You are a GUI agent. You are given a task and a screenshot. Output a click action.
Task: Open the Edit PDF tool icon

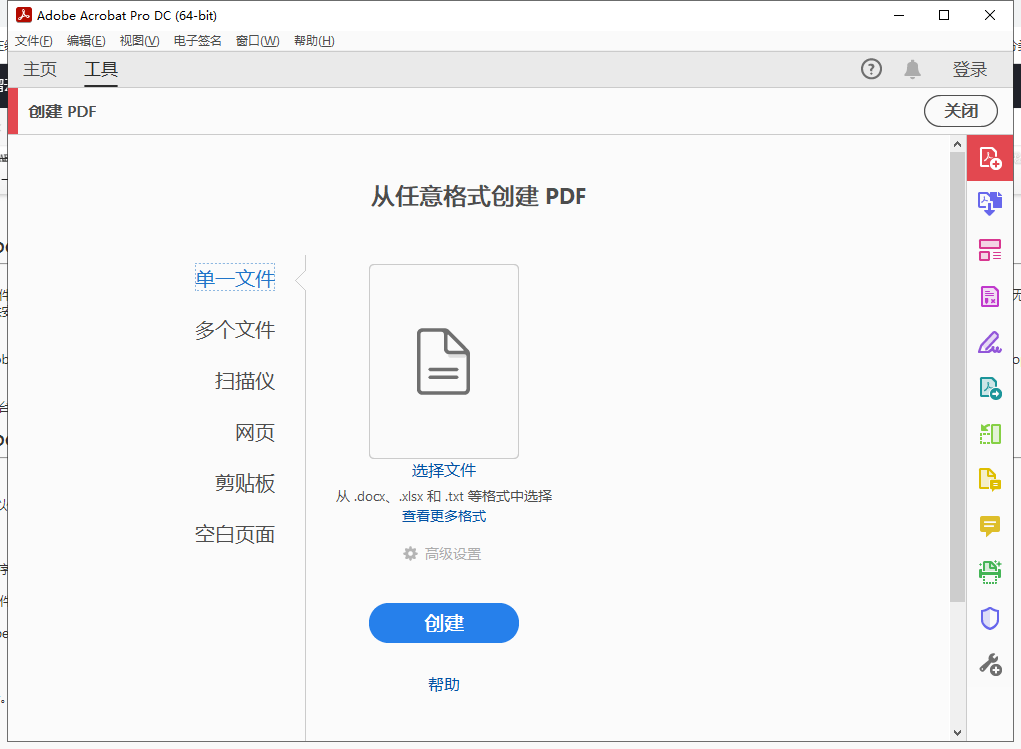click(989, 296)
